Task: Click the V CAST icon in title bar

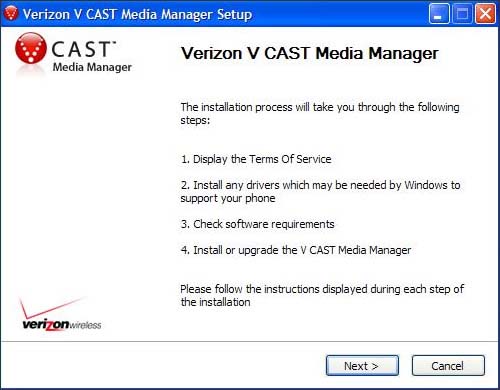Action: 11,14
